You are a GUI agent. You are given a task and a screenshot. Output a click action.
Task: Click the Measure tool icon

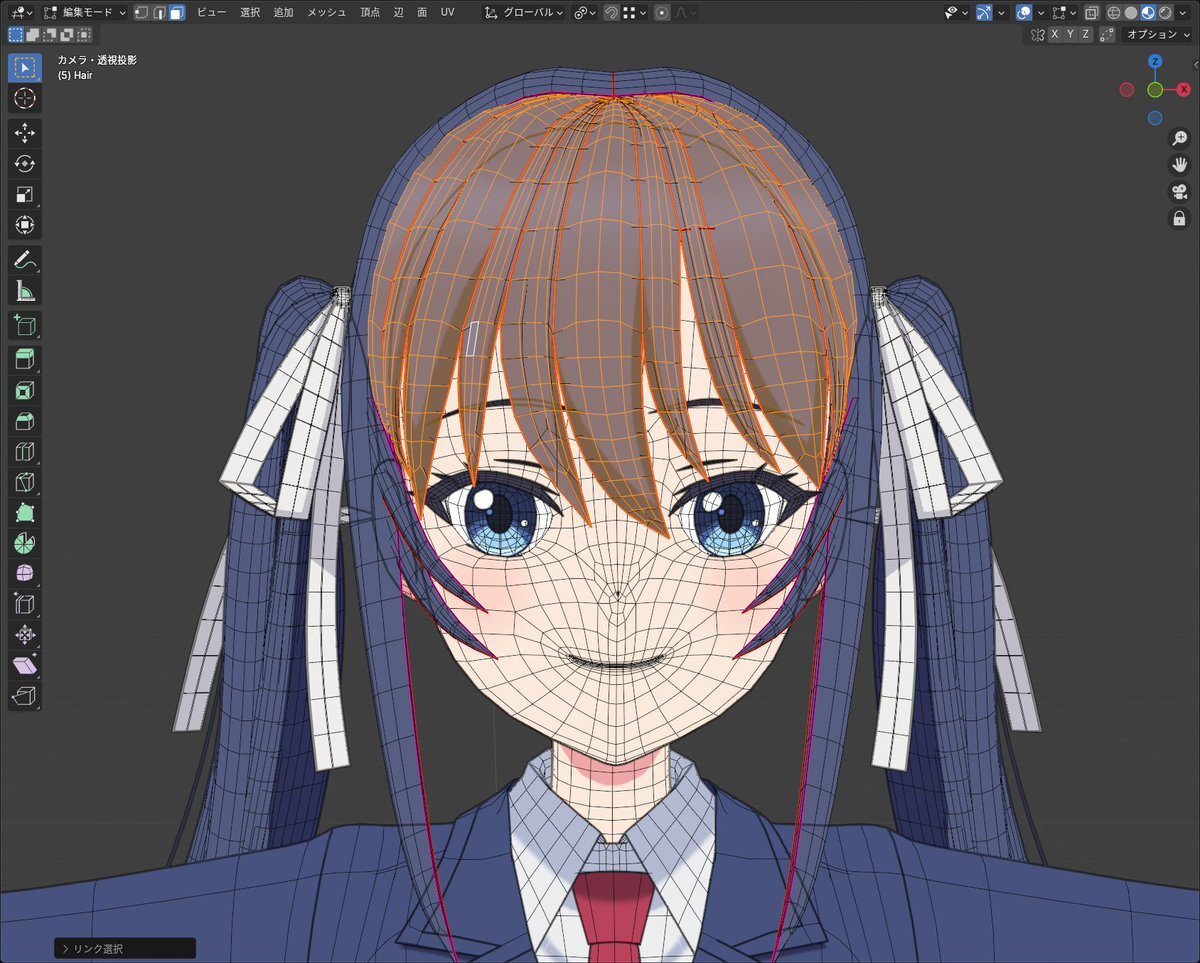[25, 291]
